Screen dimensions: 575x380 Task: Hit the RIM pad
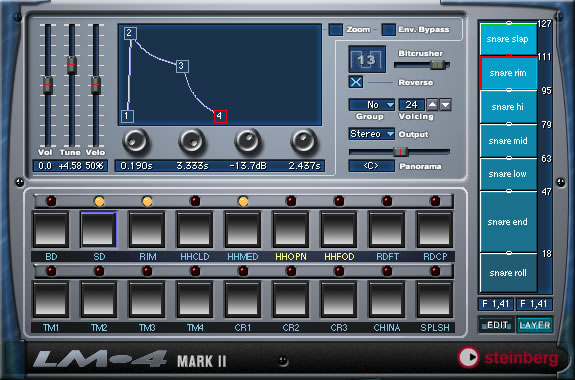coord(147,229)
